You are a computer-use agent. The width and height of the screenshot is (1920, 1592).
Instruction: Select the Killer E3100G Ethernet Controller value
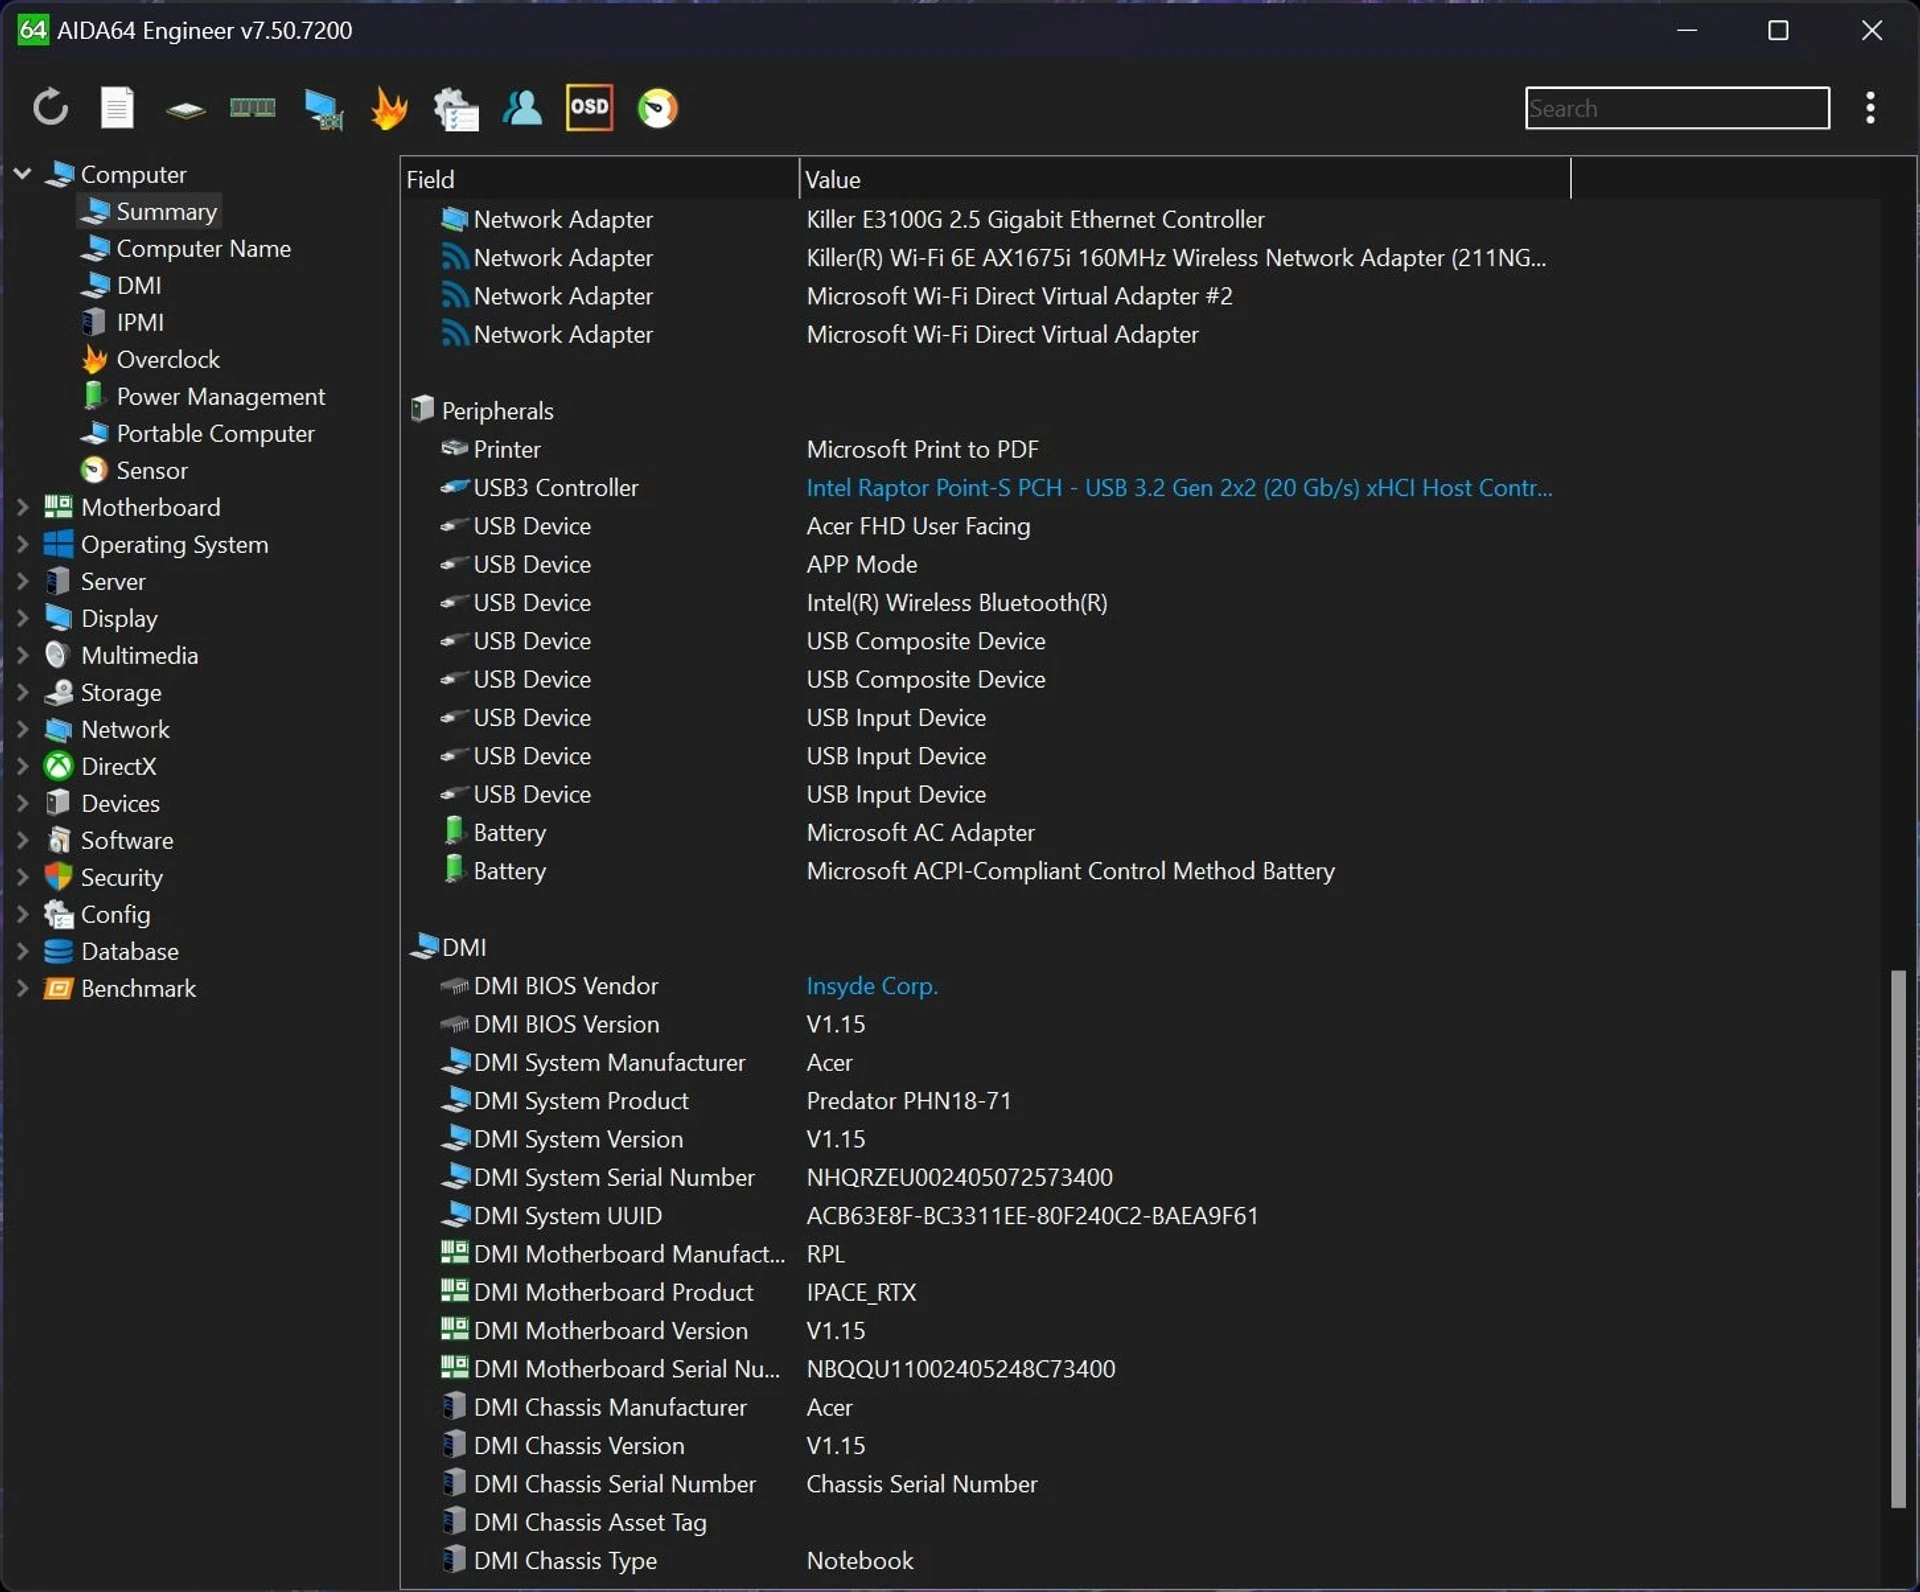(1035, 219)
